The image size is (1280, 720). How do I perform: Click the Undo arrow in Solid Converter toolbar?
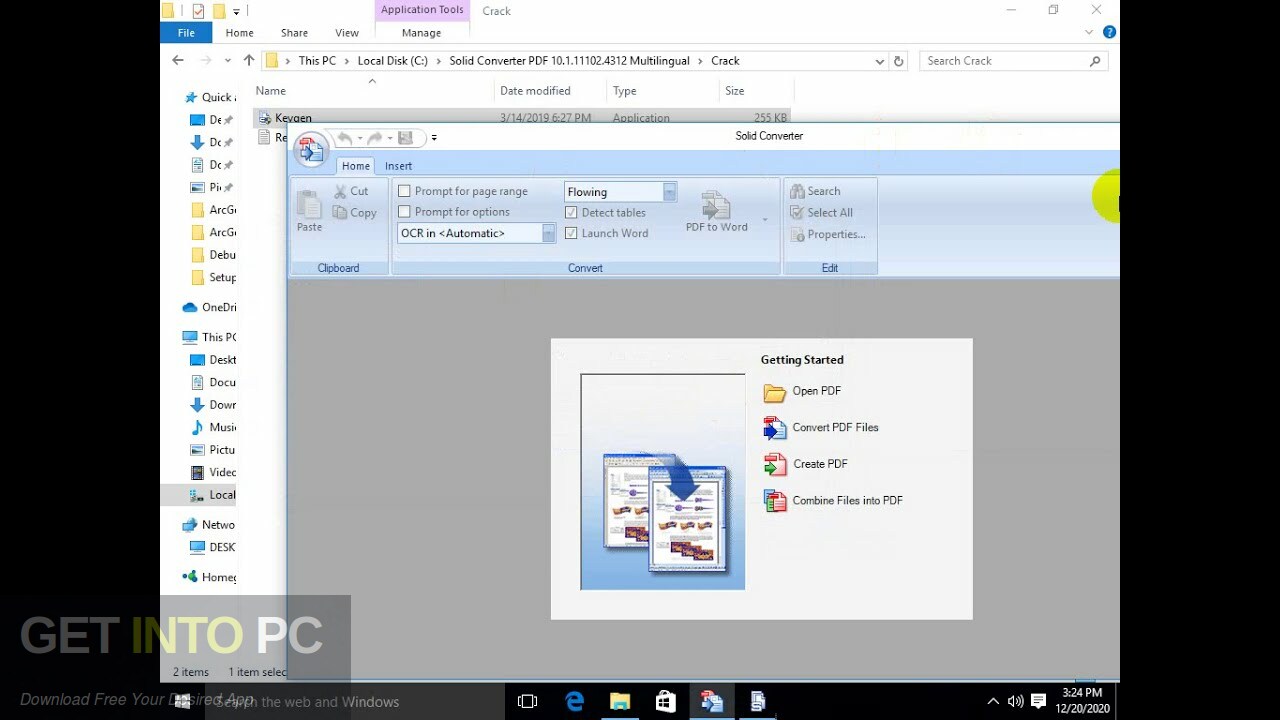point(345,138)
